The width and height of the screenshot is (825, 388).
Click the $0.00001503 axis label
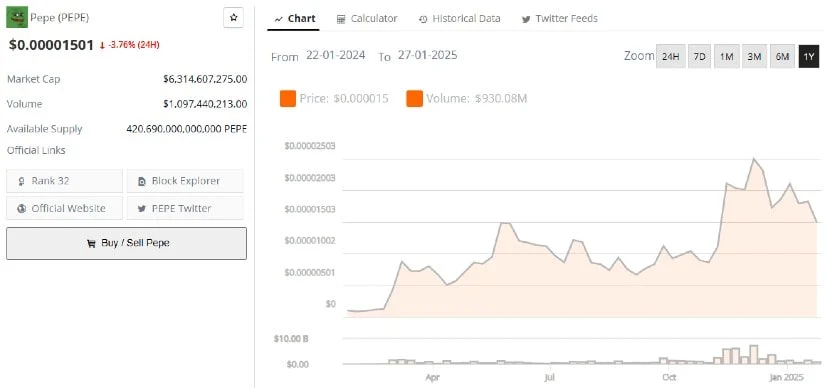310,209
